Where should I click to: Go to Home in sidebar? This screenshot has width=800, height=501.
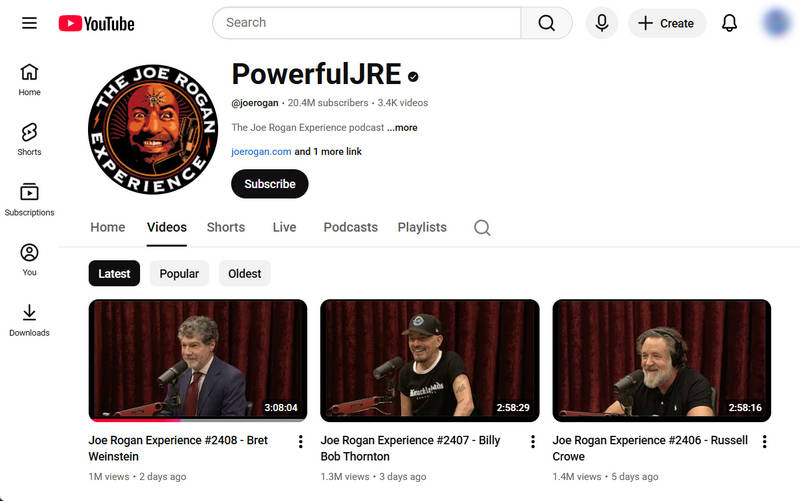point(29,80)
